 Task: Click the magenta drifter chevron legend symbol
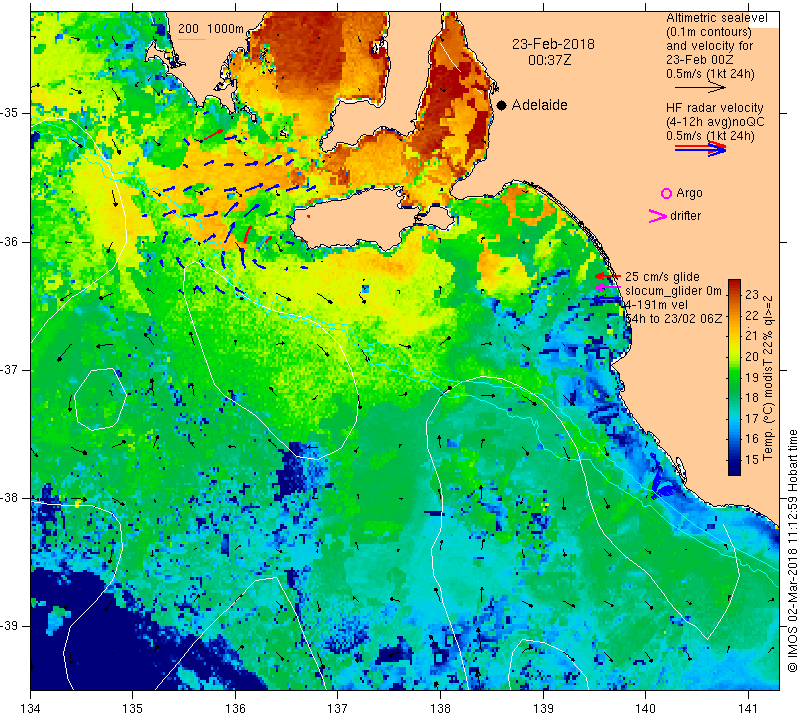coord(657,216)
